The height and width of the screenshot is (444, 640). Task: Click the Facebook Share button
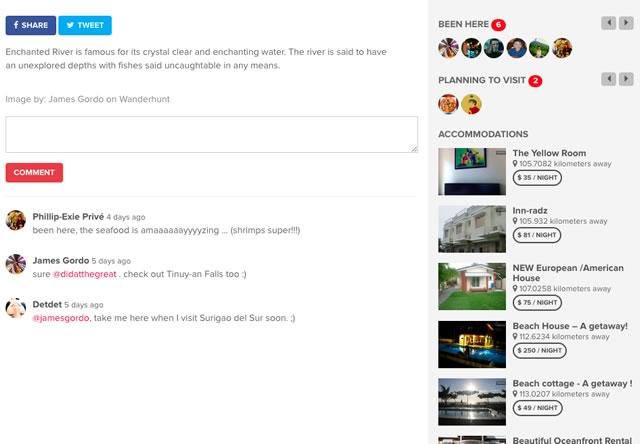click(x=31, y=25)
